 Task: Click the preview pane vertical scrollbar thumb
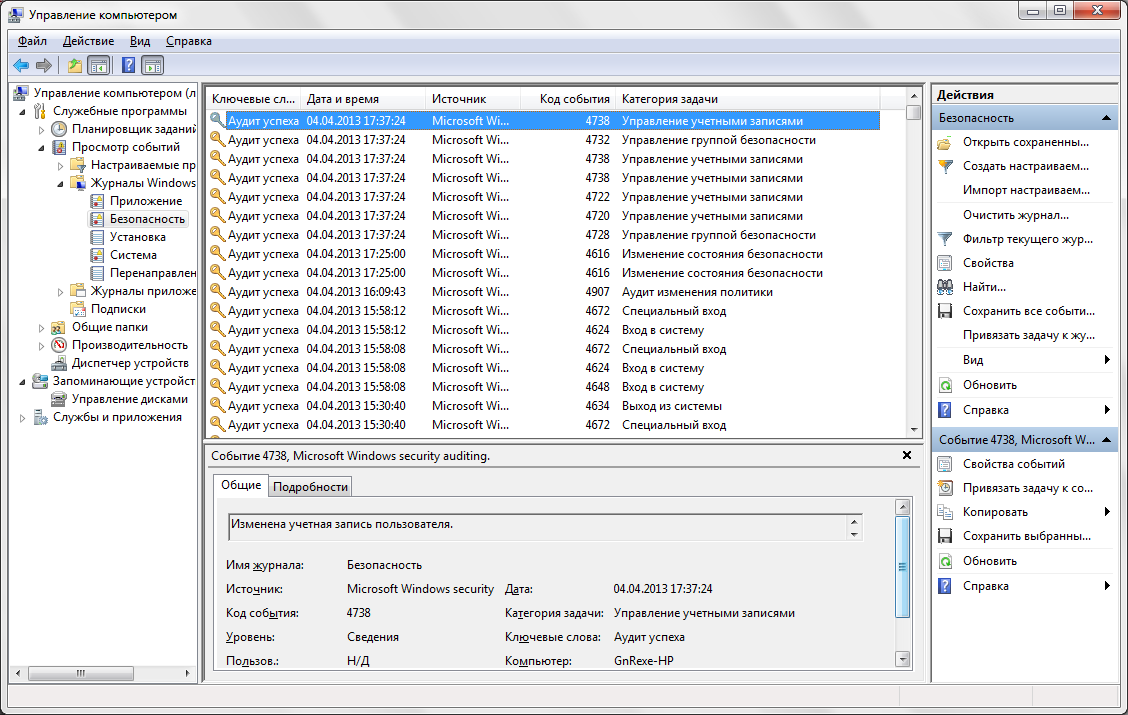pos(902,567)
